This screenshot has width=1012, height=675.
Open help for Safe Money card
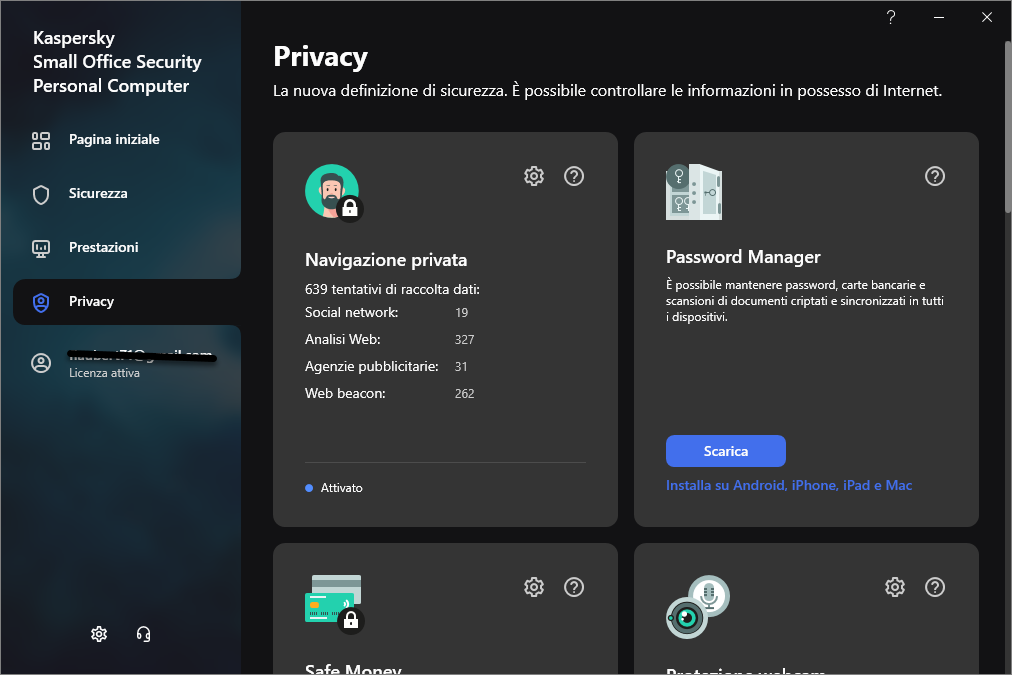(574, 587)
